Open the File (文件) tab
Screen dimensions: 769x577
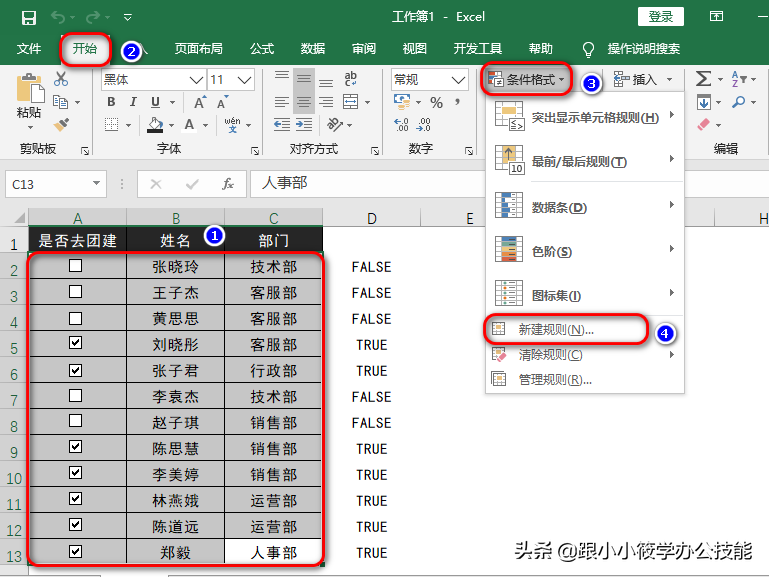pyautogui.click(x=28, y=49)
